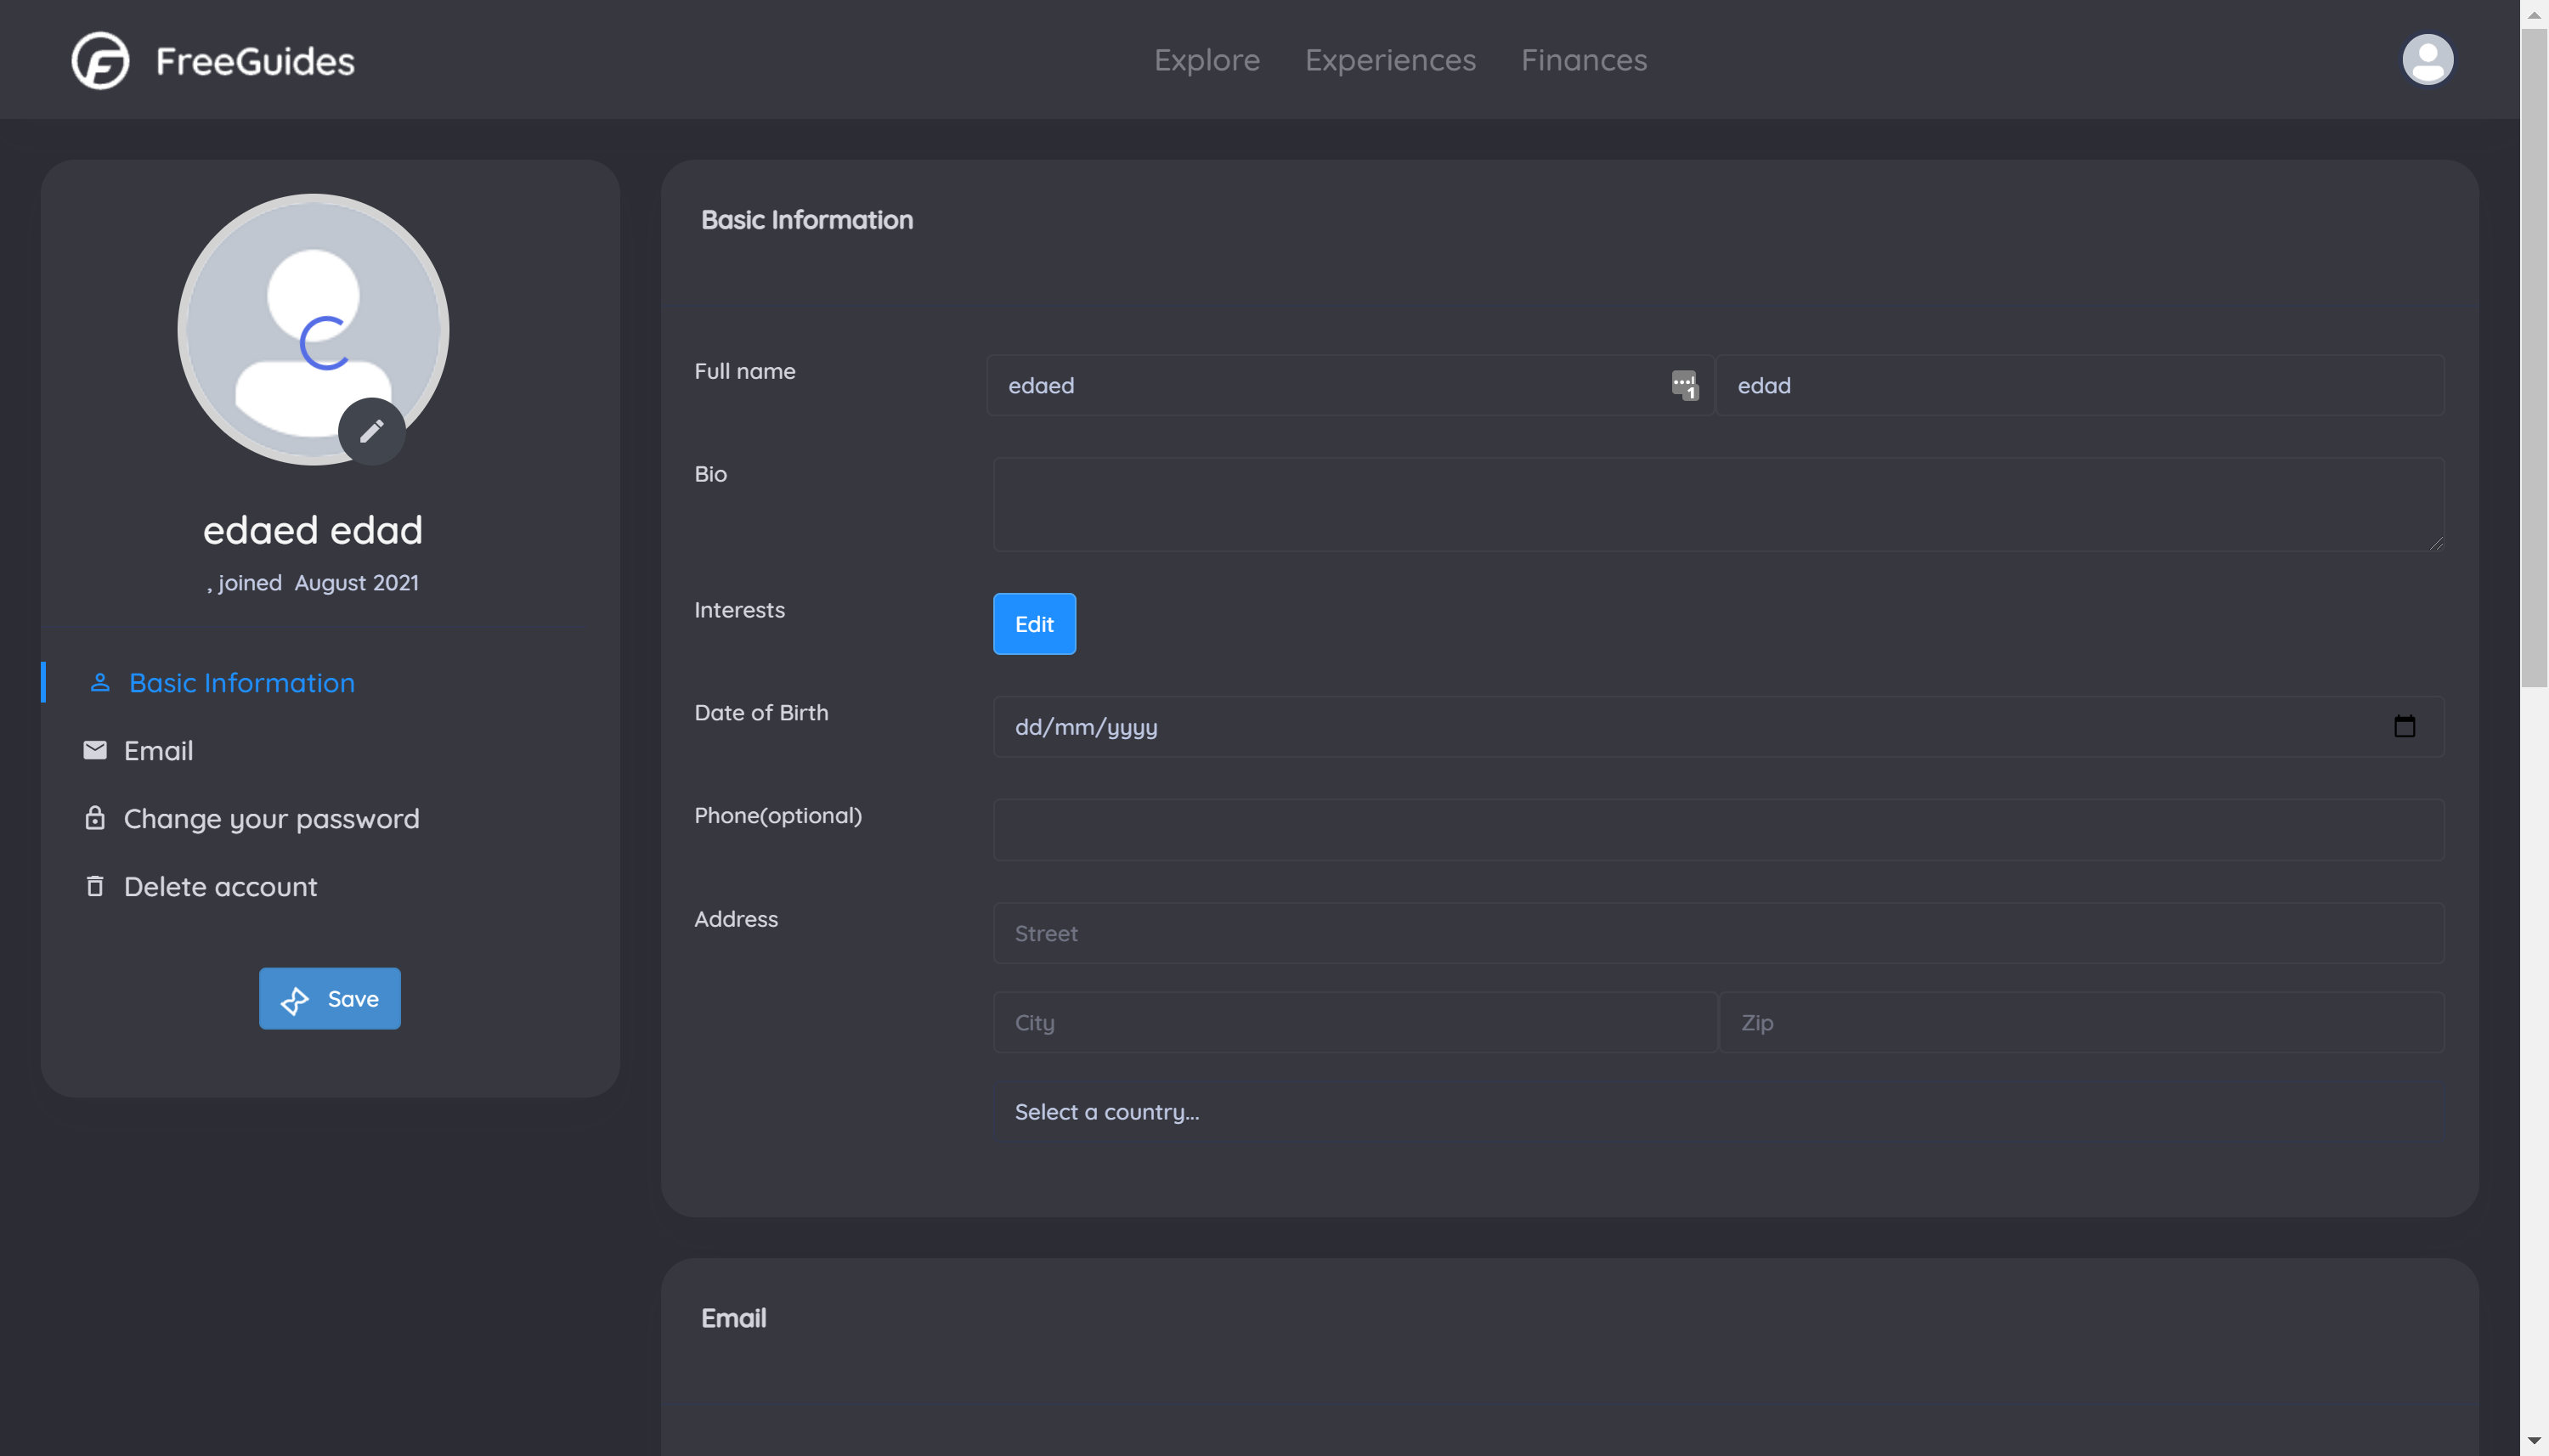Image resolution: width=2549 pixels, height=1456 pixels.
Task: Click the scrollbar up arrow
Action: [x=2533, y=14]
